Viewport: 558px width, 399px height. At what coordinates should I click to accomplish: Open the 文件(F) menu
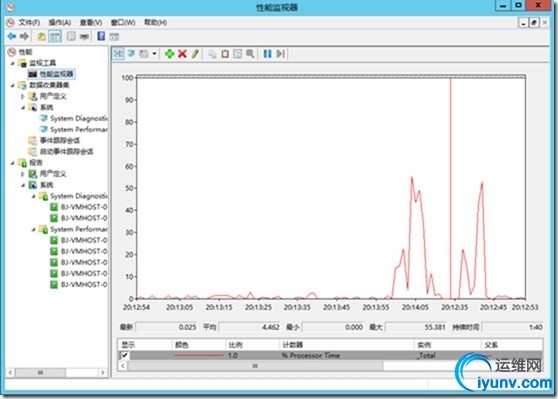[29, 23]
